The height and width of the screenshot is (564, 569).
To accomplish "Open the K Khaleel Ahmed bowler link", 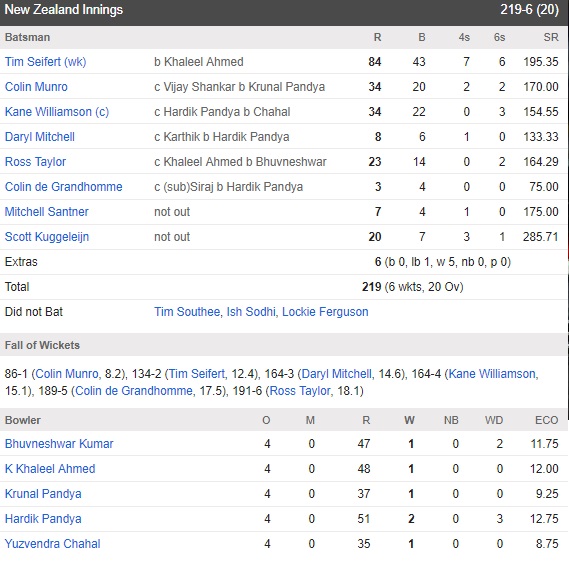I will click(50, 469).
